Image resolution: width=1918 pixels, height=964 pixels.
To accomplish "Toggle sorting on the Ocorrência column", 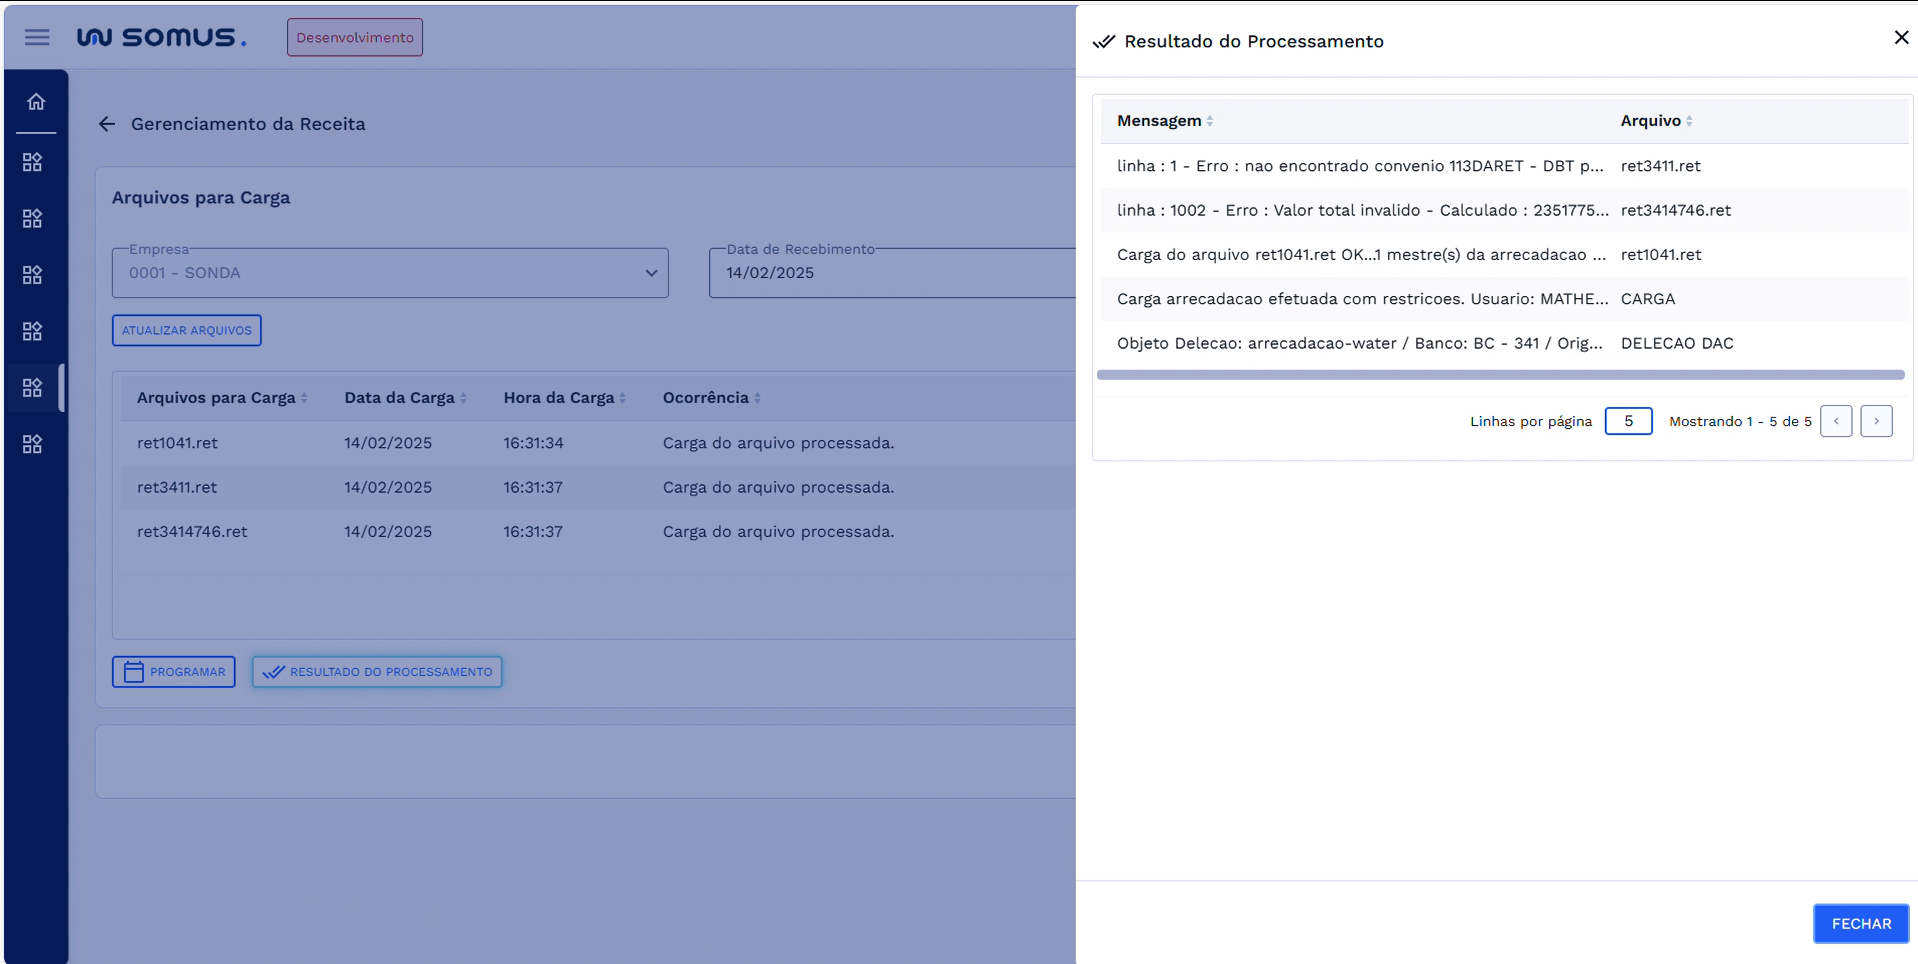I will (758, 397).
